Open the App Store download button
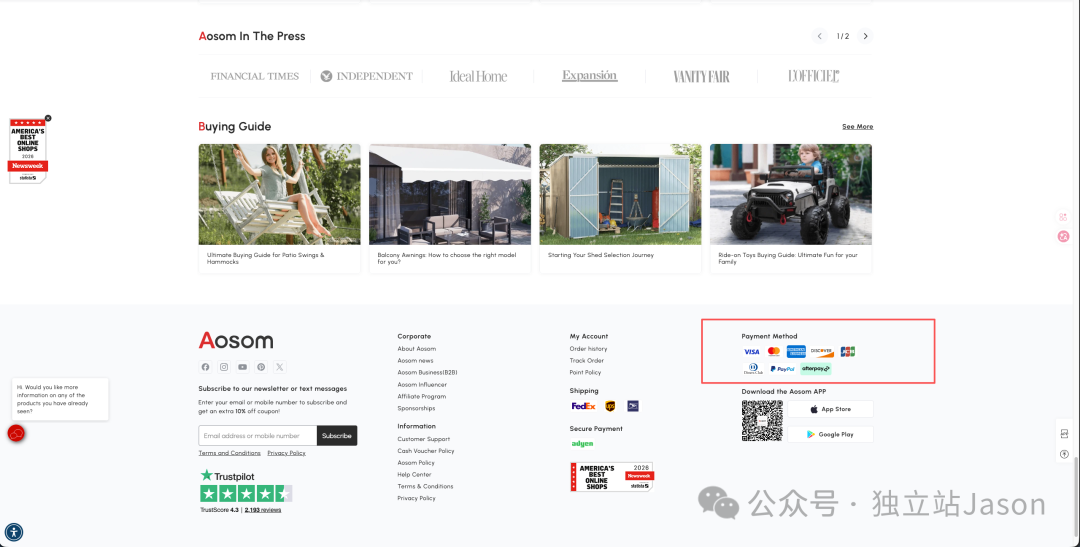 830,409
